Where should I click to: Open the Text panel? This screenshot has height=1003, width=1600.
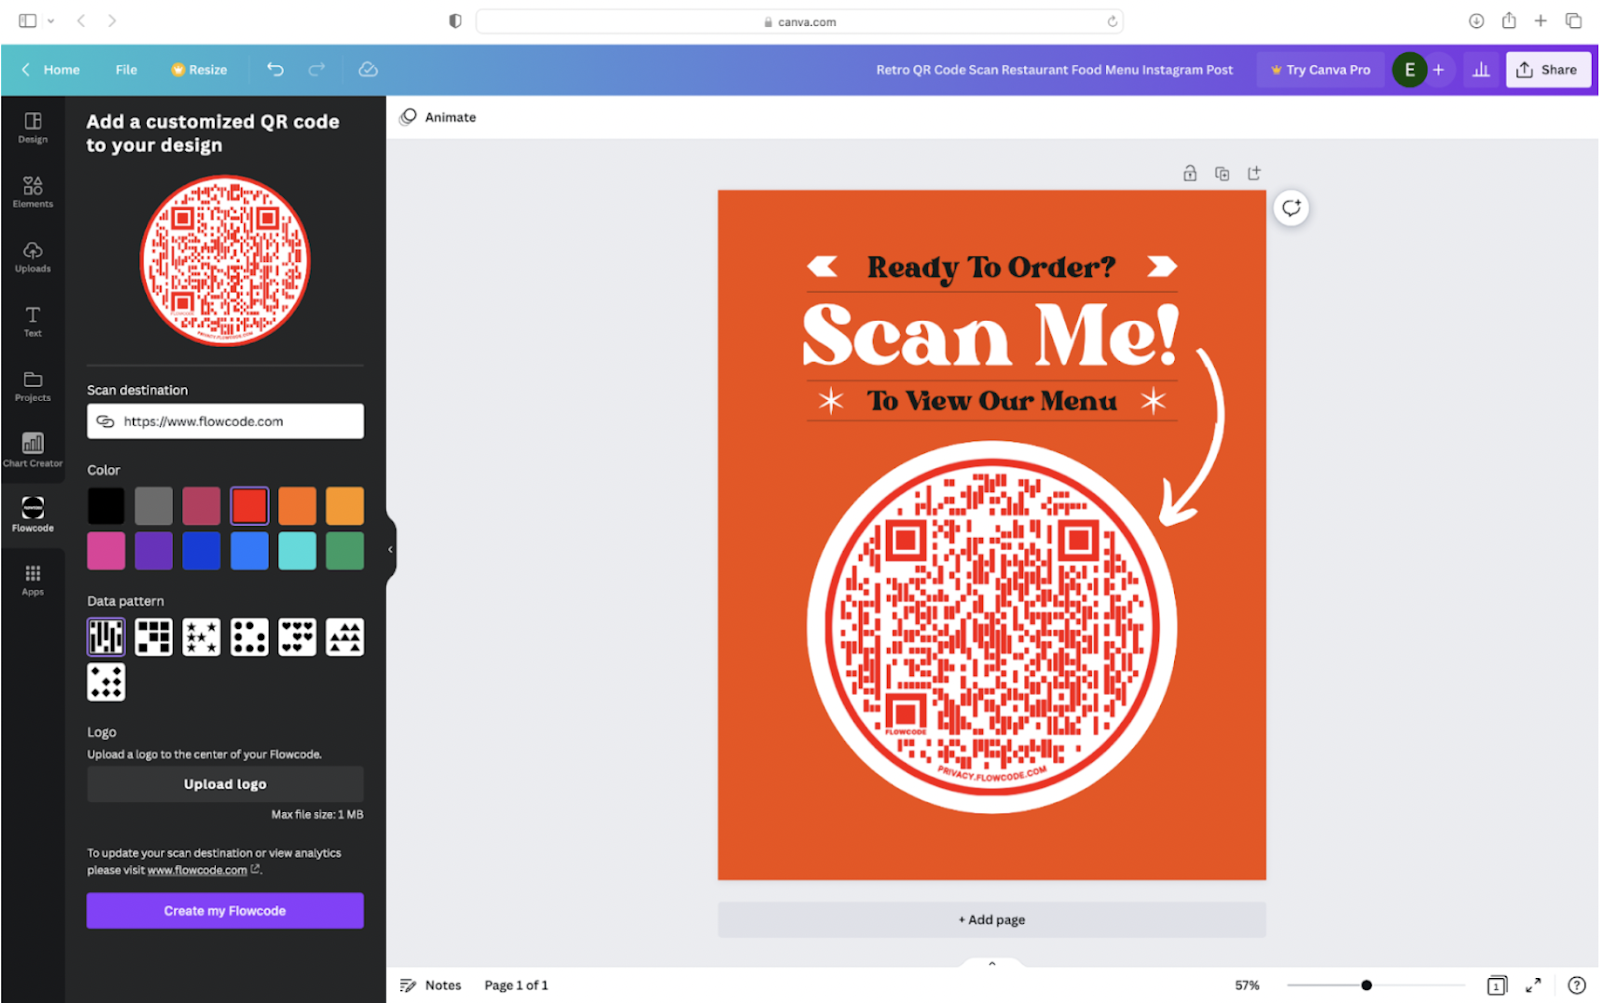(33, 320)
